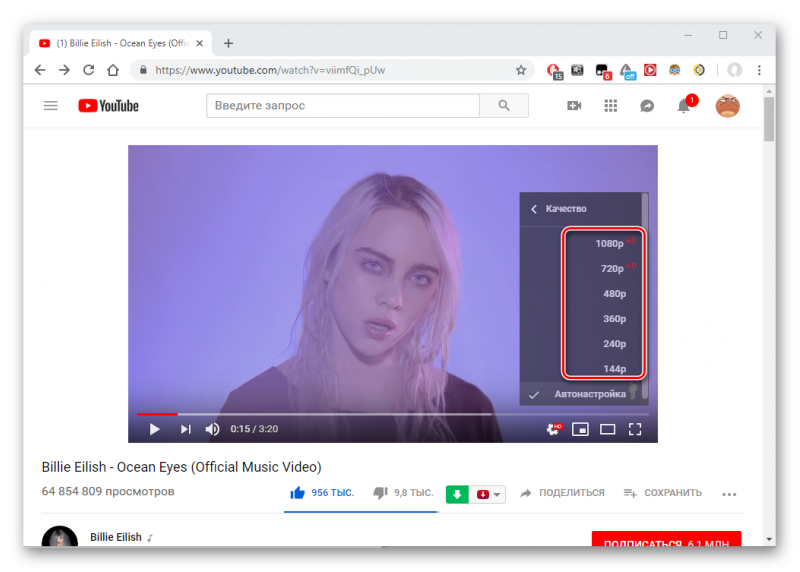Open YouTube messages share icon
Image resolution: width=800 pixels, height=572 pixels.
(647, 106)
